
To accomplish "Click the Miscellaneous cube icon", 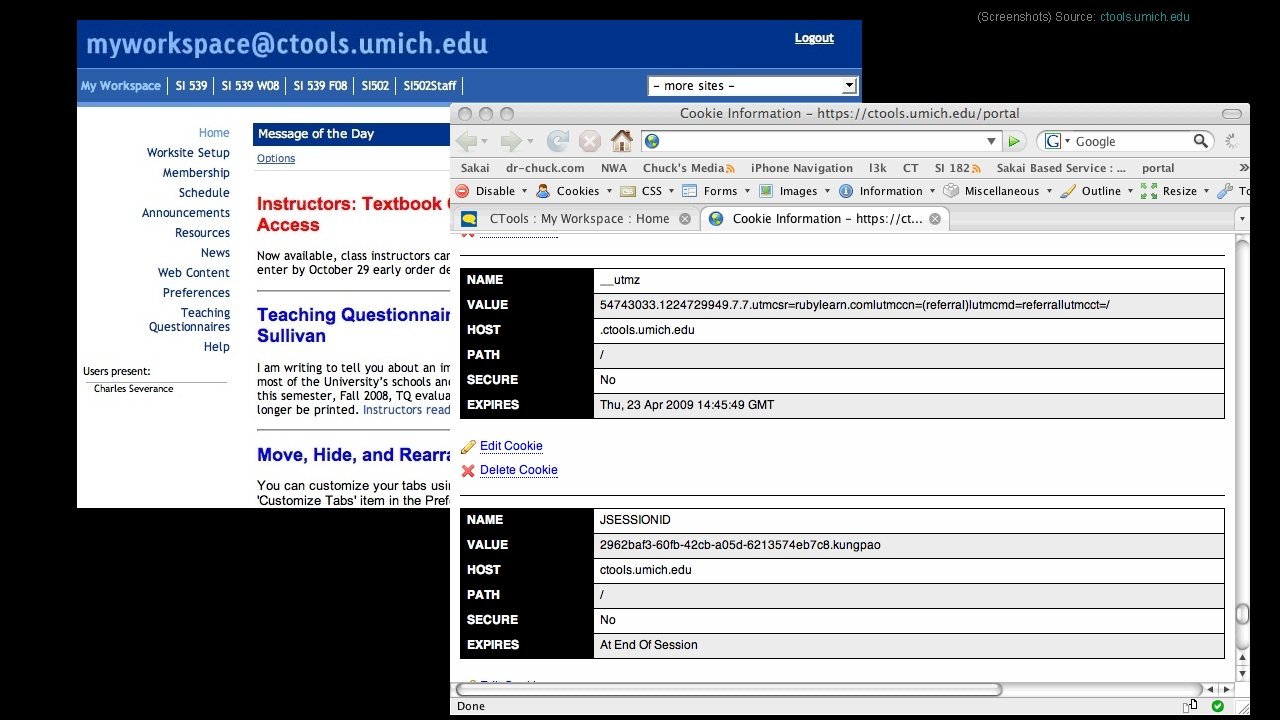I will coord(951,191).
